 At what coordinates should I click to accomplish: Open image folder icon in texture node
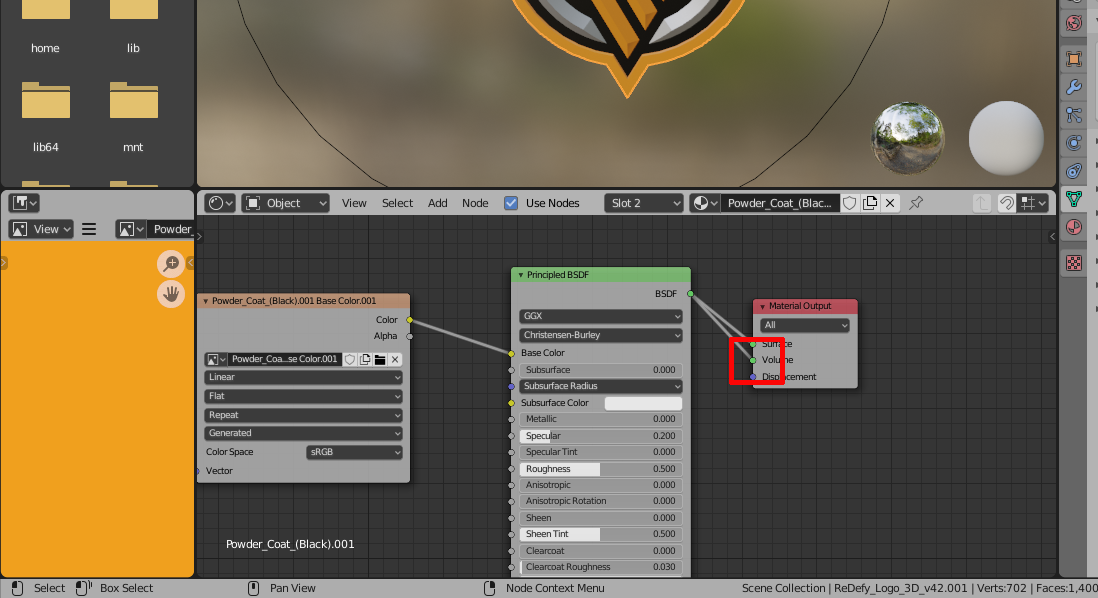tap(380, 359)
